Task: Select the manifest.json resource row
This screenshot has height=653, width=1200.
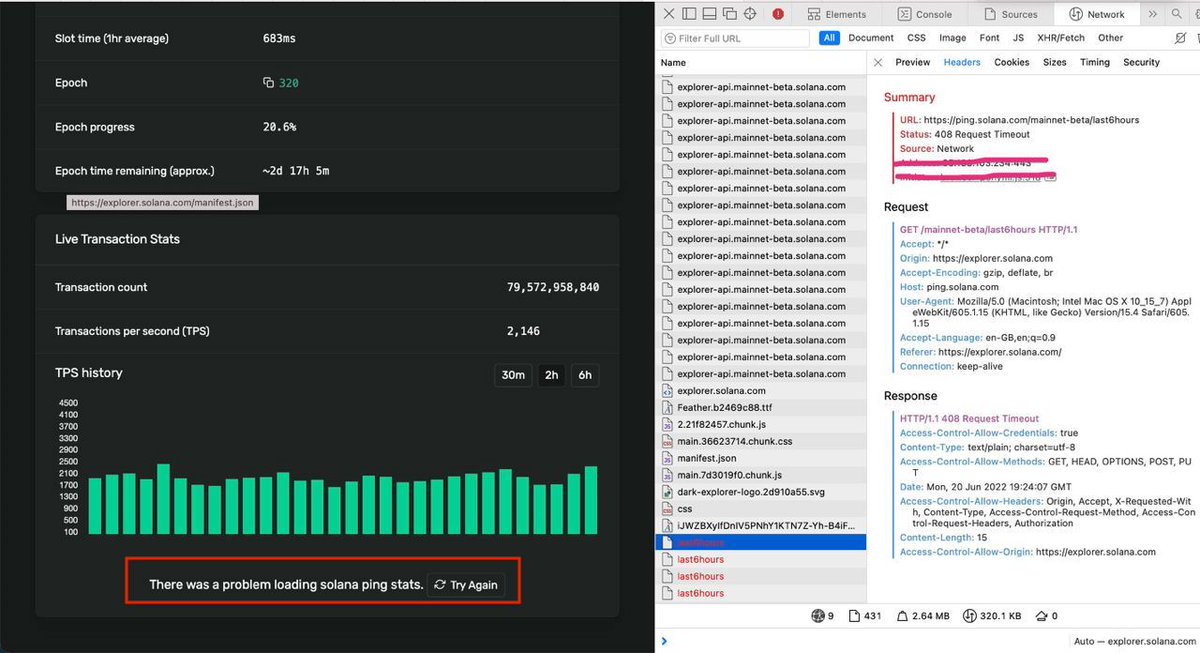Action: click(x=761, y=458)
